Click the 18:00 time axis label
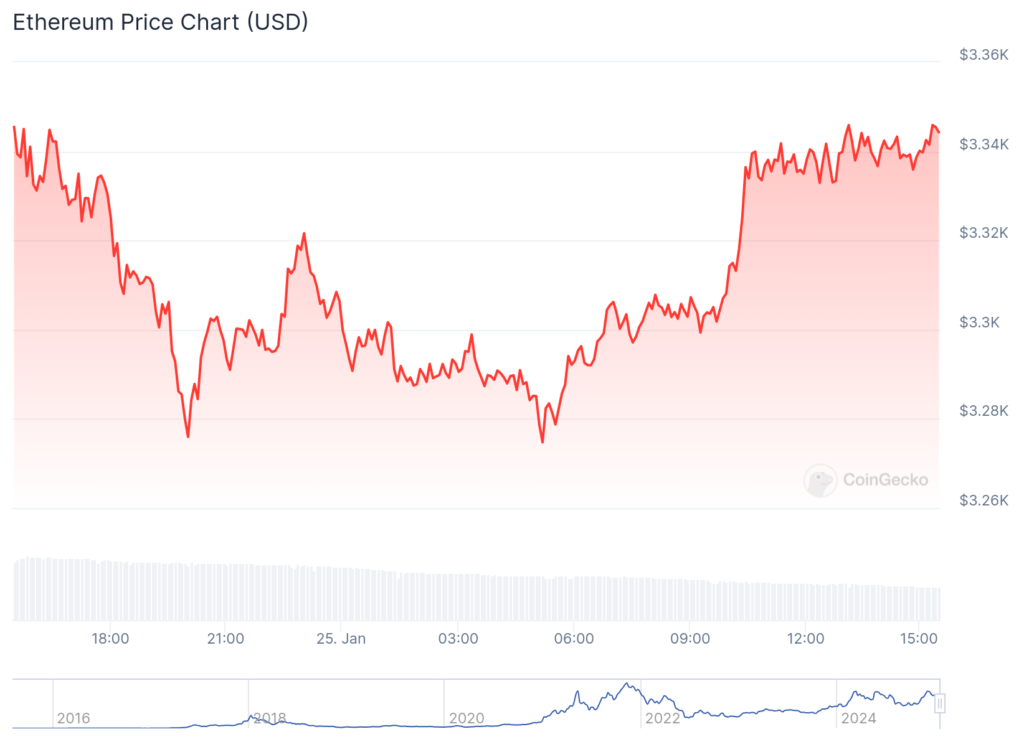 point(109,638)
